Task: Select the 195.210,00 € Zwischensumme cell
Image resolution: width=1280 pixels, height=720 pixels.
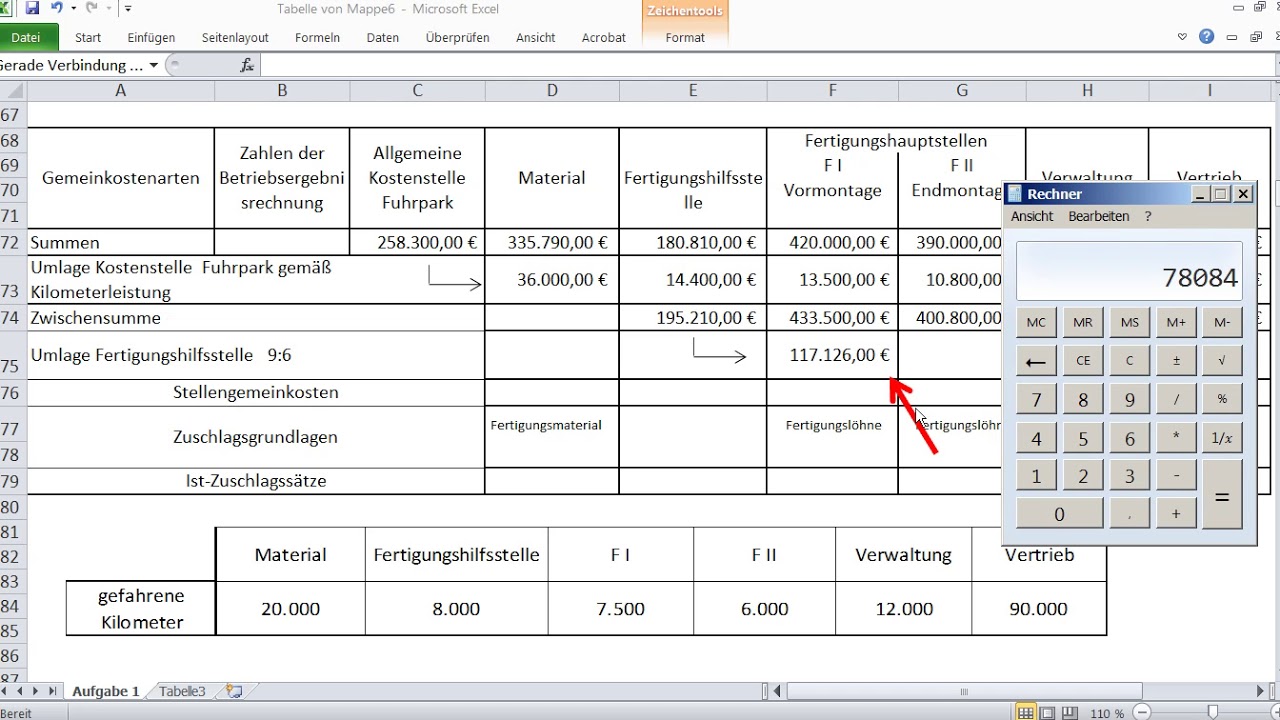Action: click(x=693, y=318)
